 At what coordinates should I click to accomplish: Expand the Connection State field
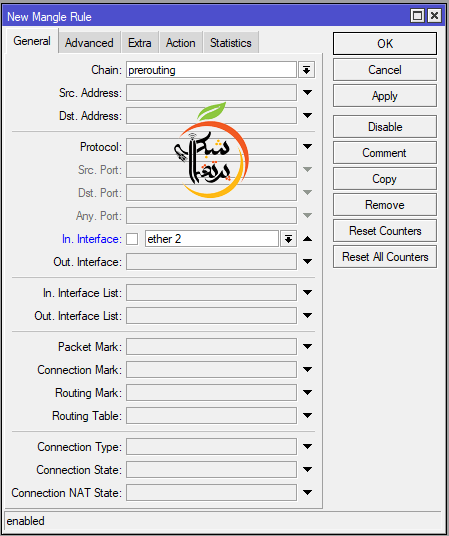tap(307, 470)
